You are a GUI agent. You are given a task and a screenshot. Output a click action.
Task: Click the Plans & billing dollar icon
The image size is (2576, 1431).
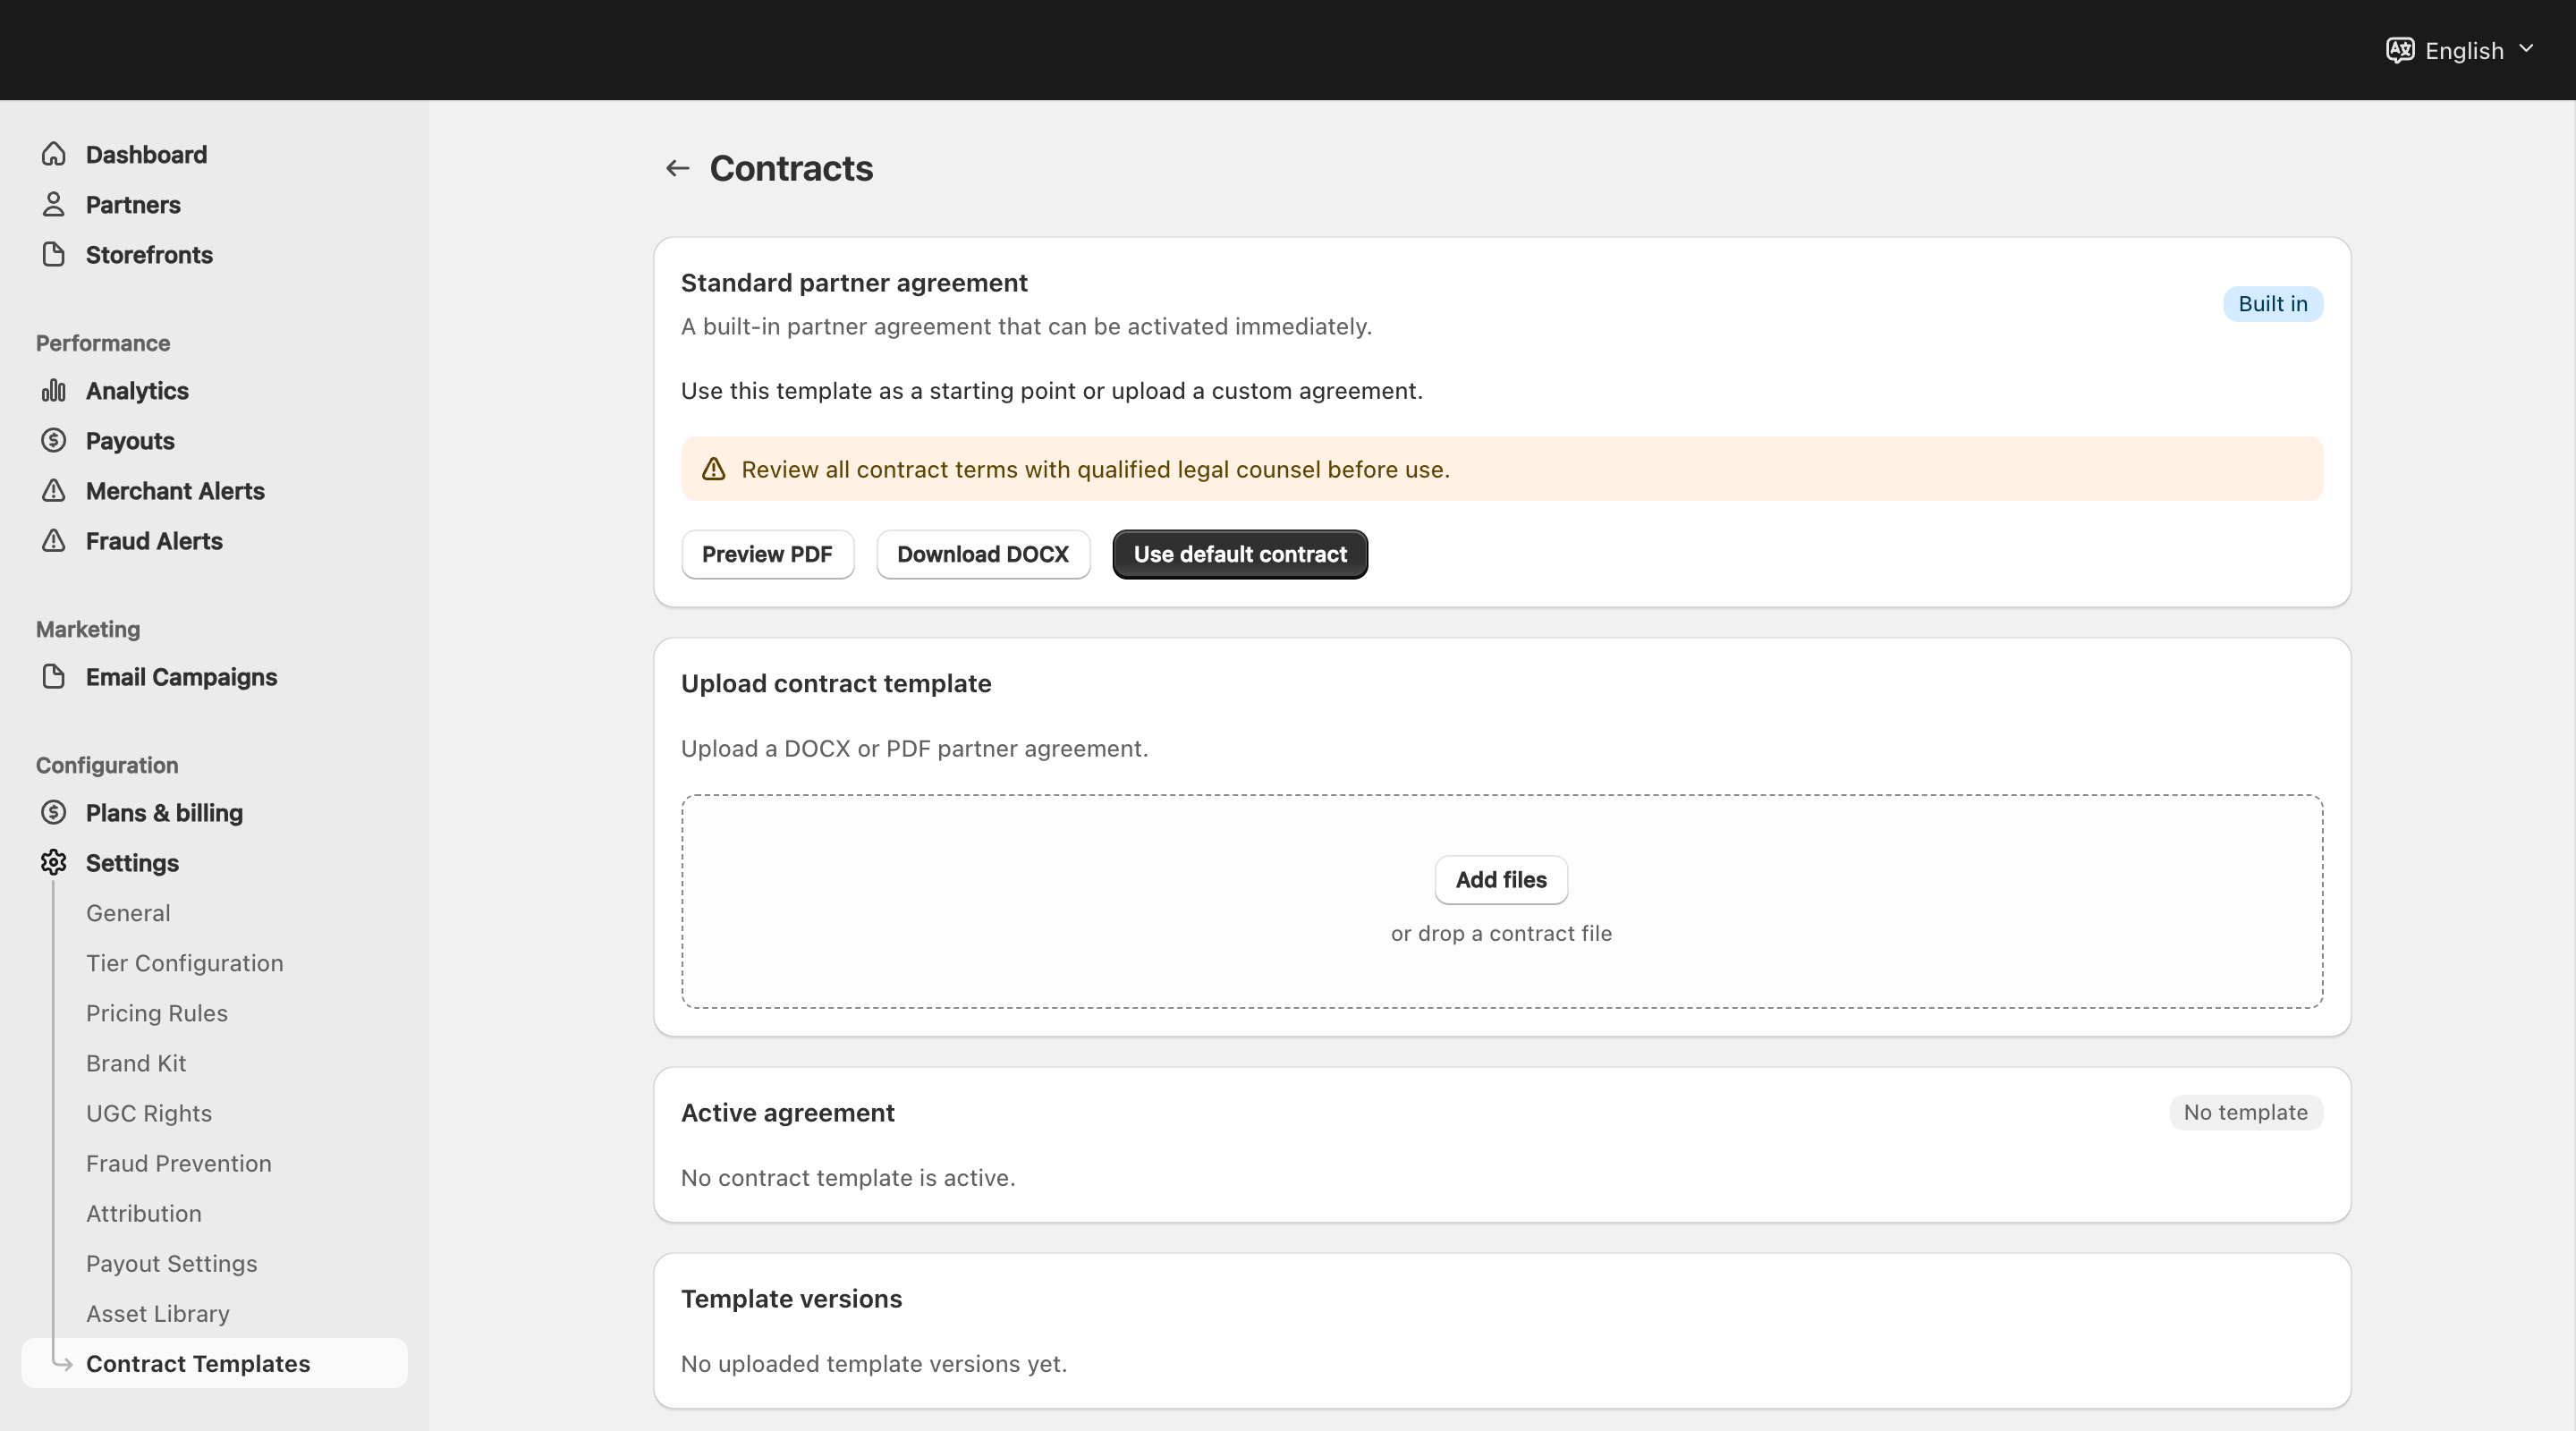point(54,812)
